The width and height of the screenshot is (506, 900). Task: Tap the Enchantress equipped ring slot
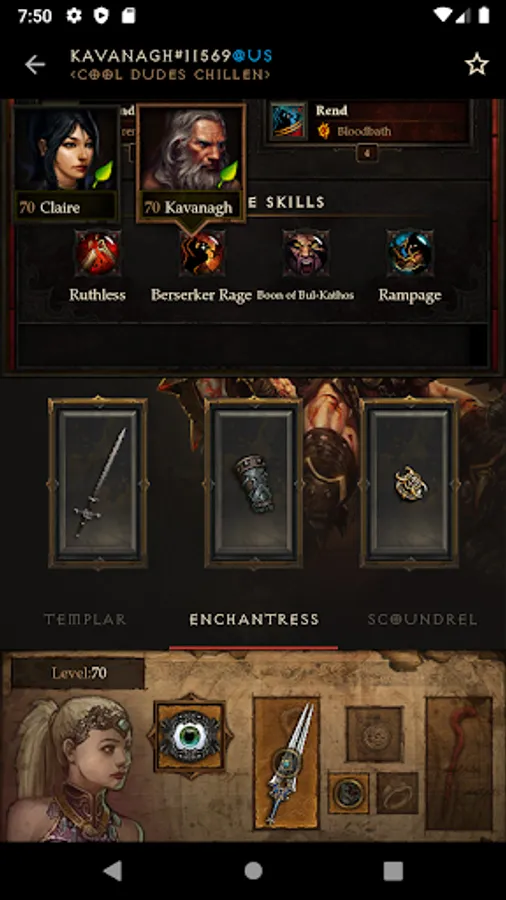click(348, 793)
